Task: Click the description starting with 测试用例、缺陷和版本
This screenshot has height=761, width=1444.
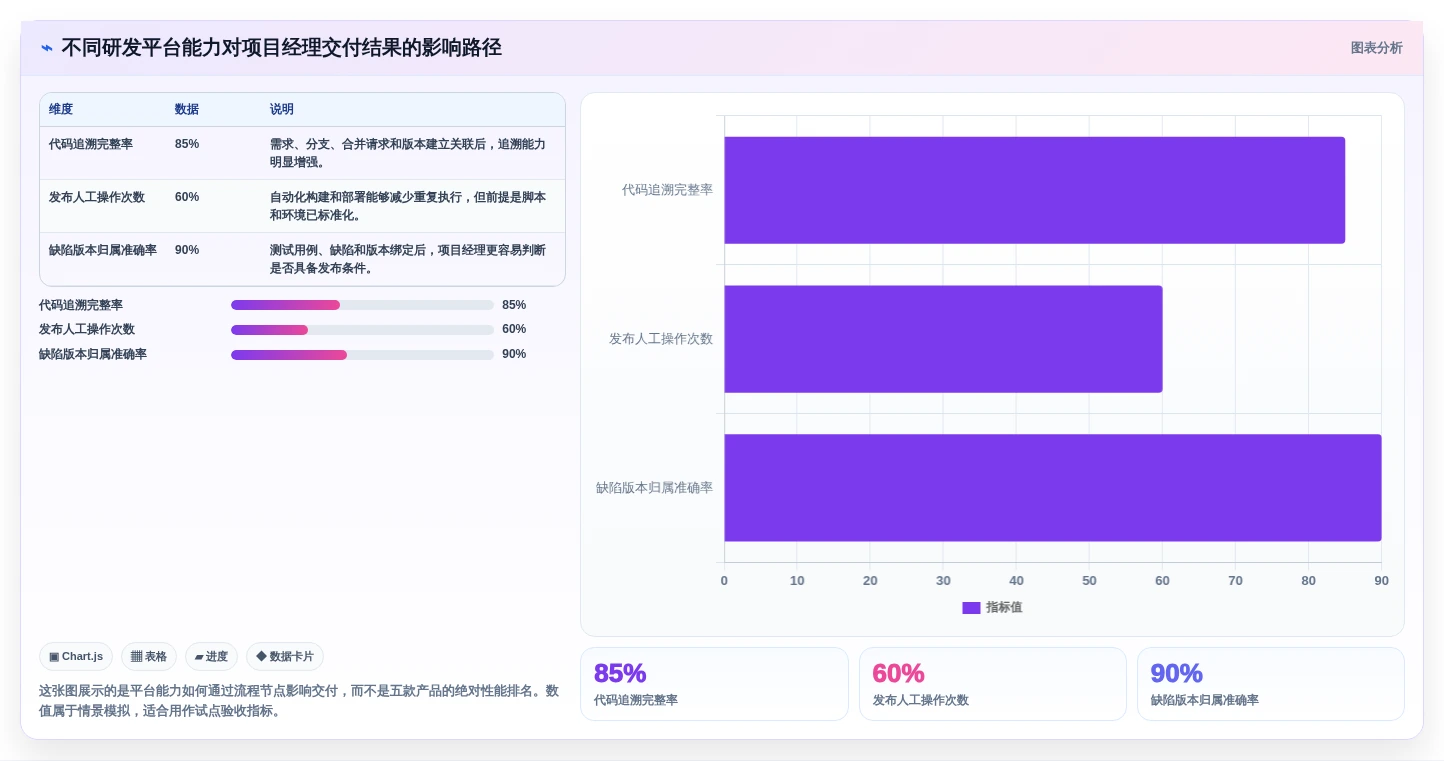Action: pos(408,259)
